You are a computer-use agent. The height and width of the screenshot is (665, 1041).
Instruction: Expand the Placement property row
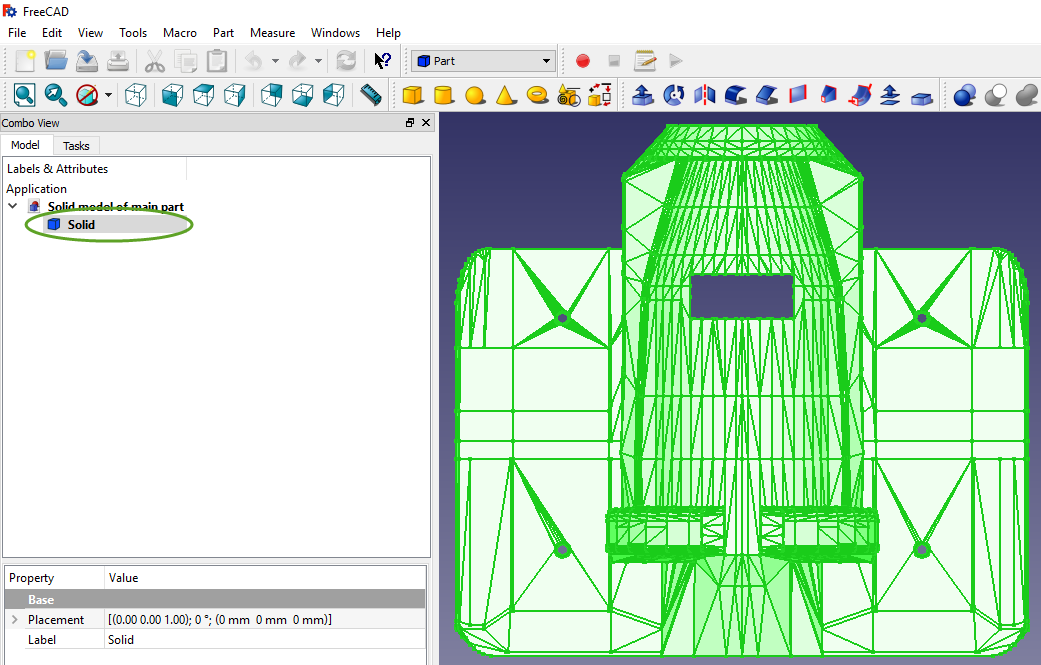point(13,619)
